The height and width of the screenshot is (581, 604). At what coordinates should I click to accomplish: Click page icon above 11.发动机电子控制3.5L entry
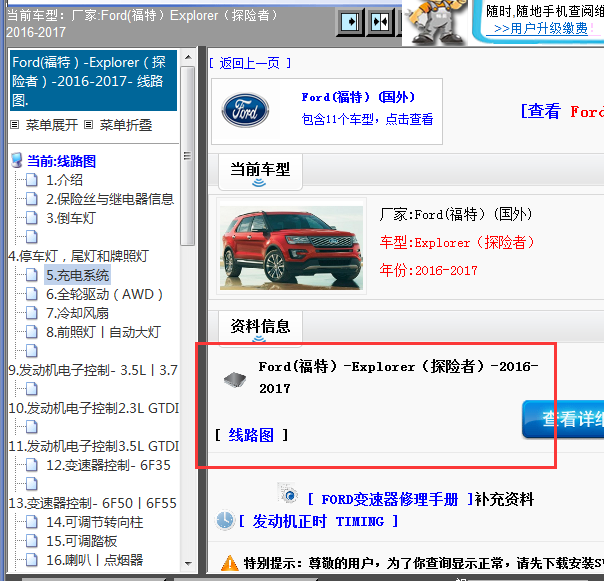(x=32, y=427)
